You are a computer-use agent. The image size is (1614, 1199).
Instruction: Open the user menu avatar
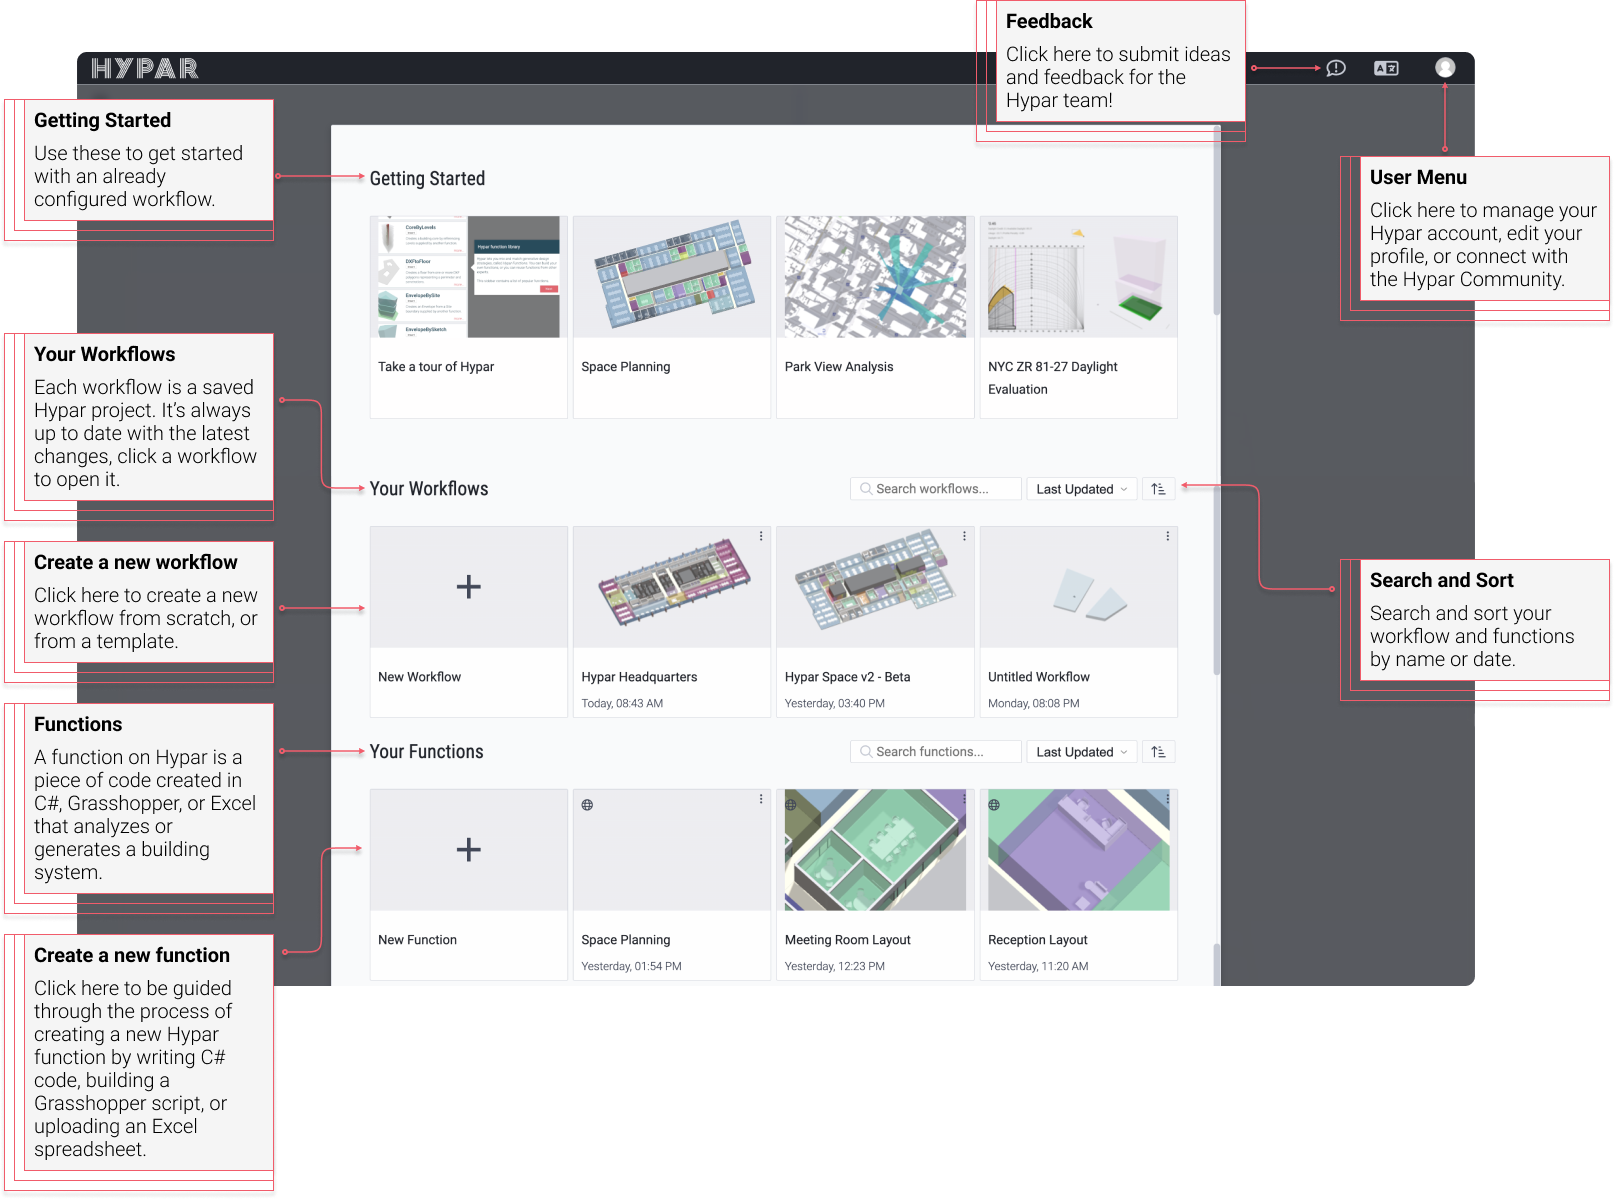1445,67
